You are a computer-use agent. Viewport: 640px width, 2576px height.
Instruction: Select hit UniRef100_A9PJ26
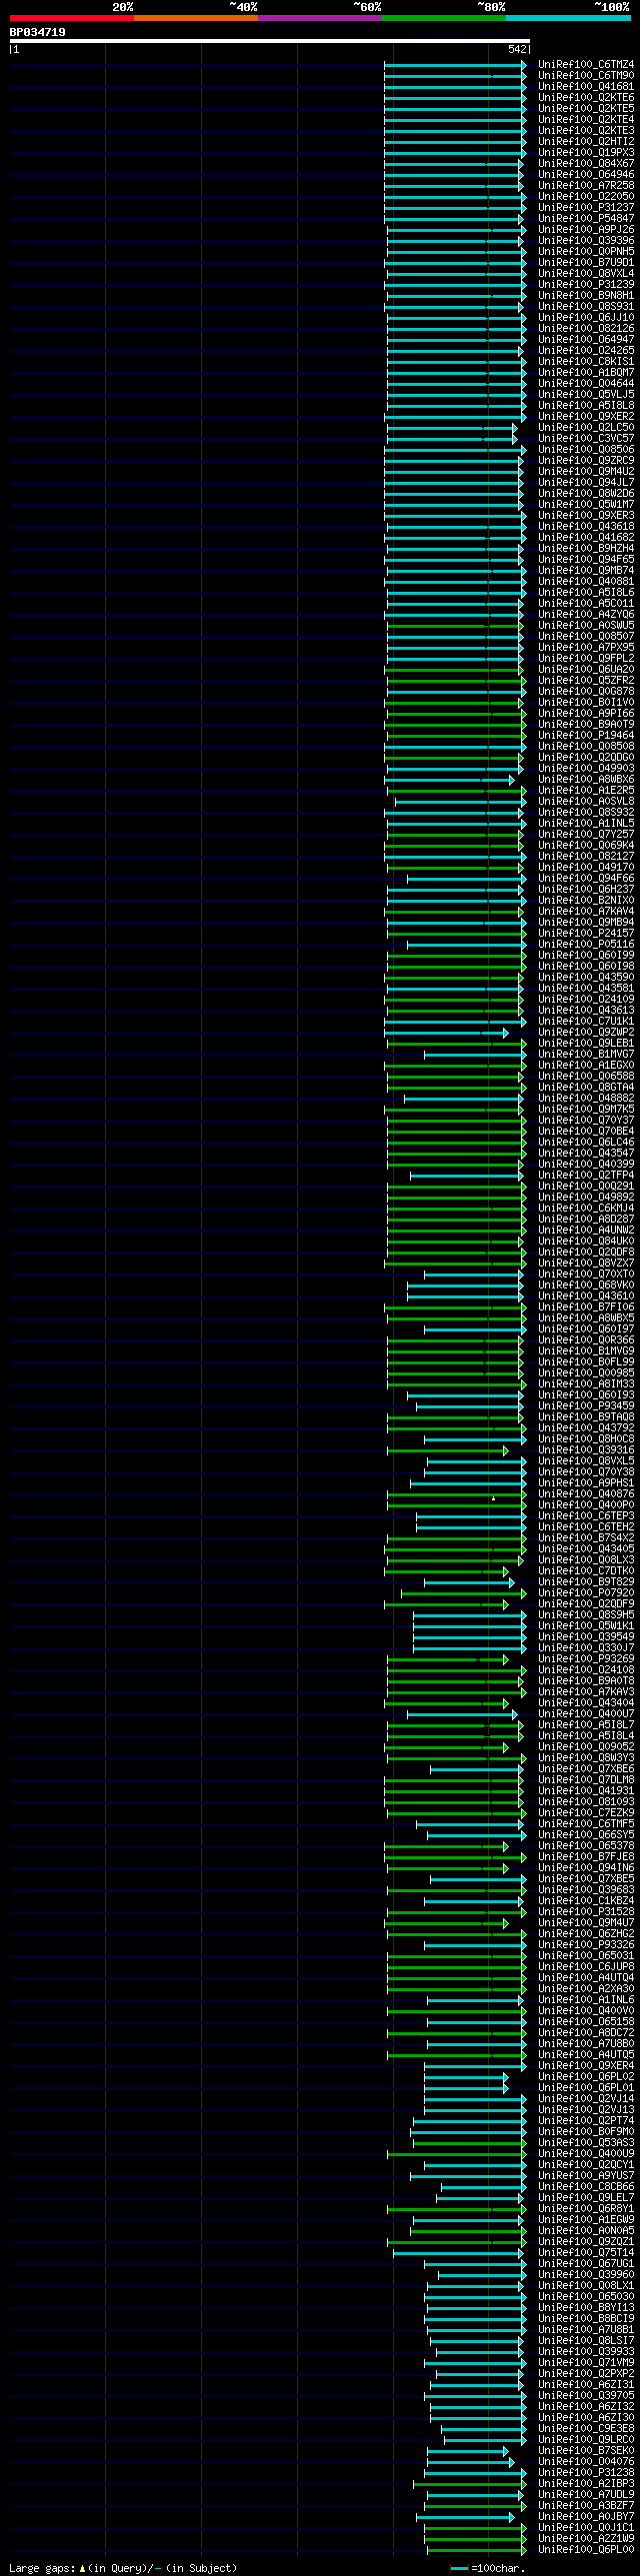(x=586, y=230)
